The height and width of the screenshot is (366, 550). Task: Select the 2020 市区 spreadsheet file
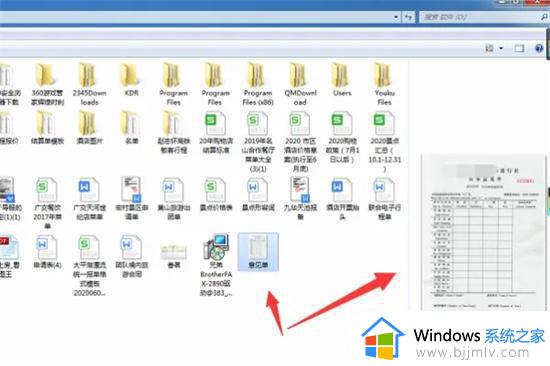coord(300,142)
